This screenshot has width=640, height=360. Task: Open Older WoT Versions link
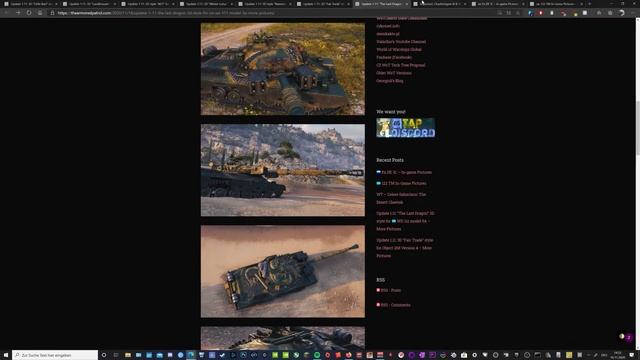click(394, 73)
